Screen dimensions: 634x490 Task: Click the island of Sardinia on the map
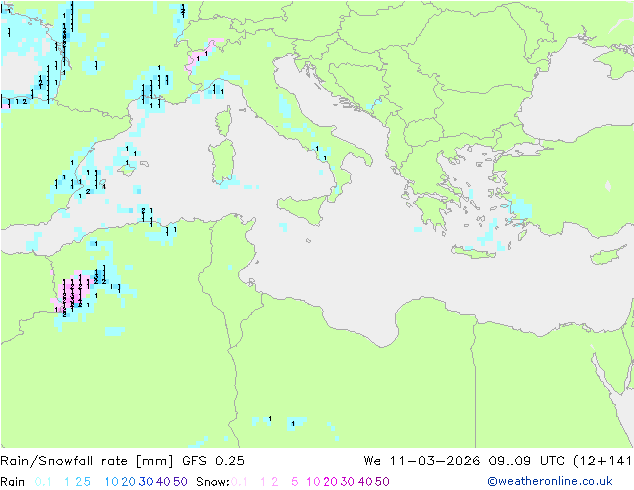(x=222, y=162)
